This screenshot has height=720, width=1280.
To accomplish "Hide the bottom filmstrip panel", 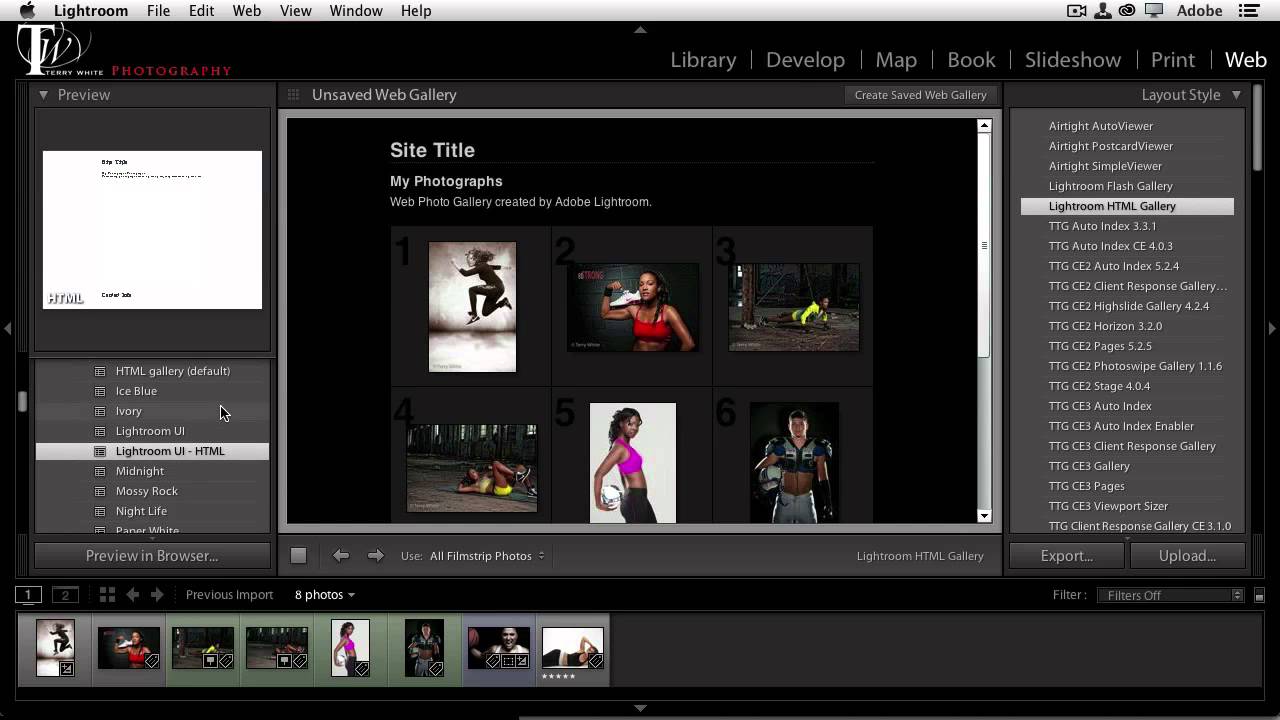I will [640, 708].
